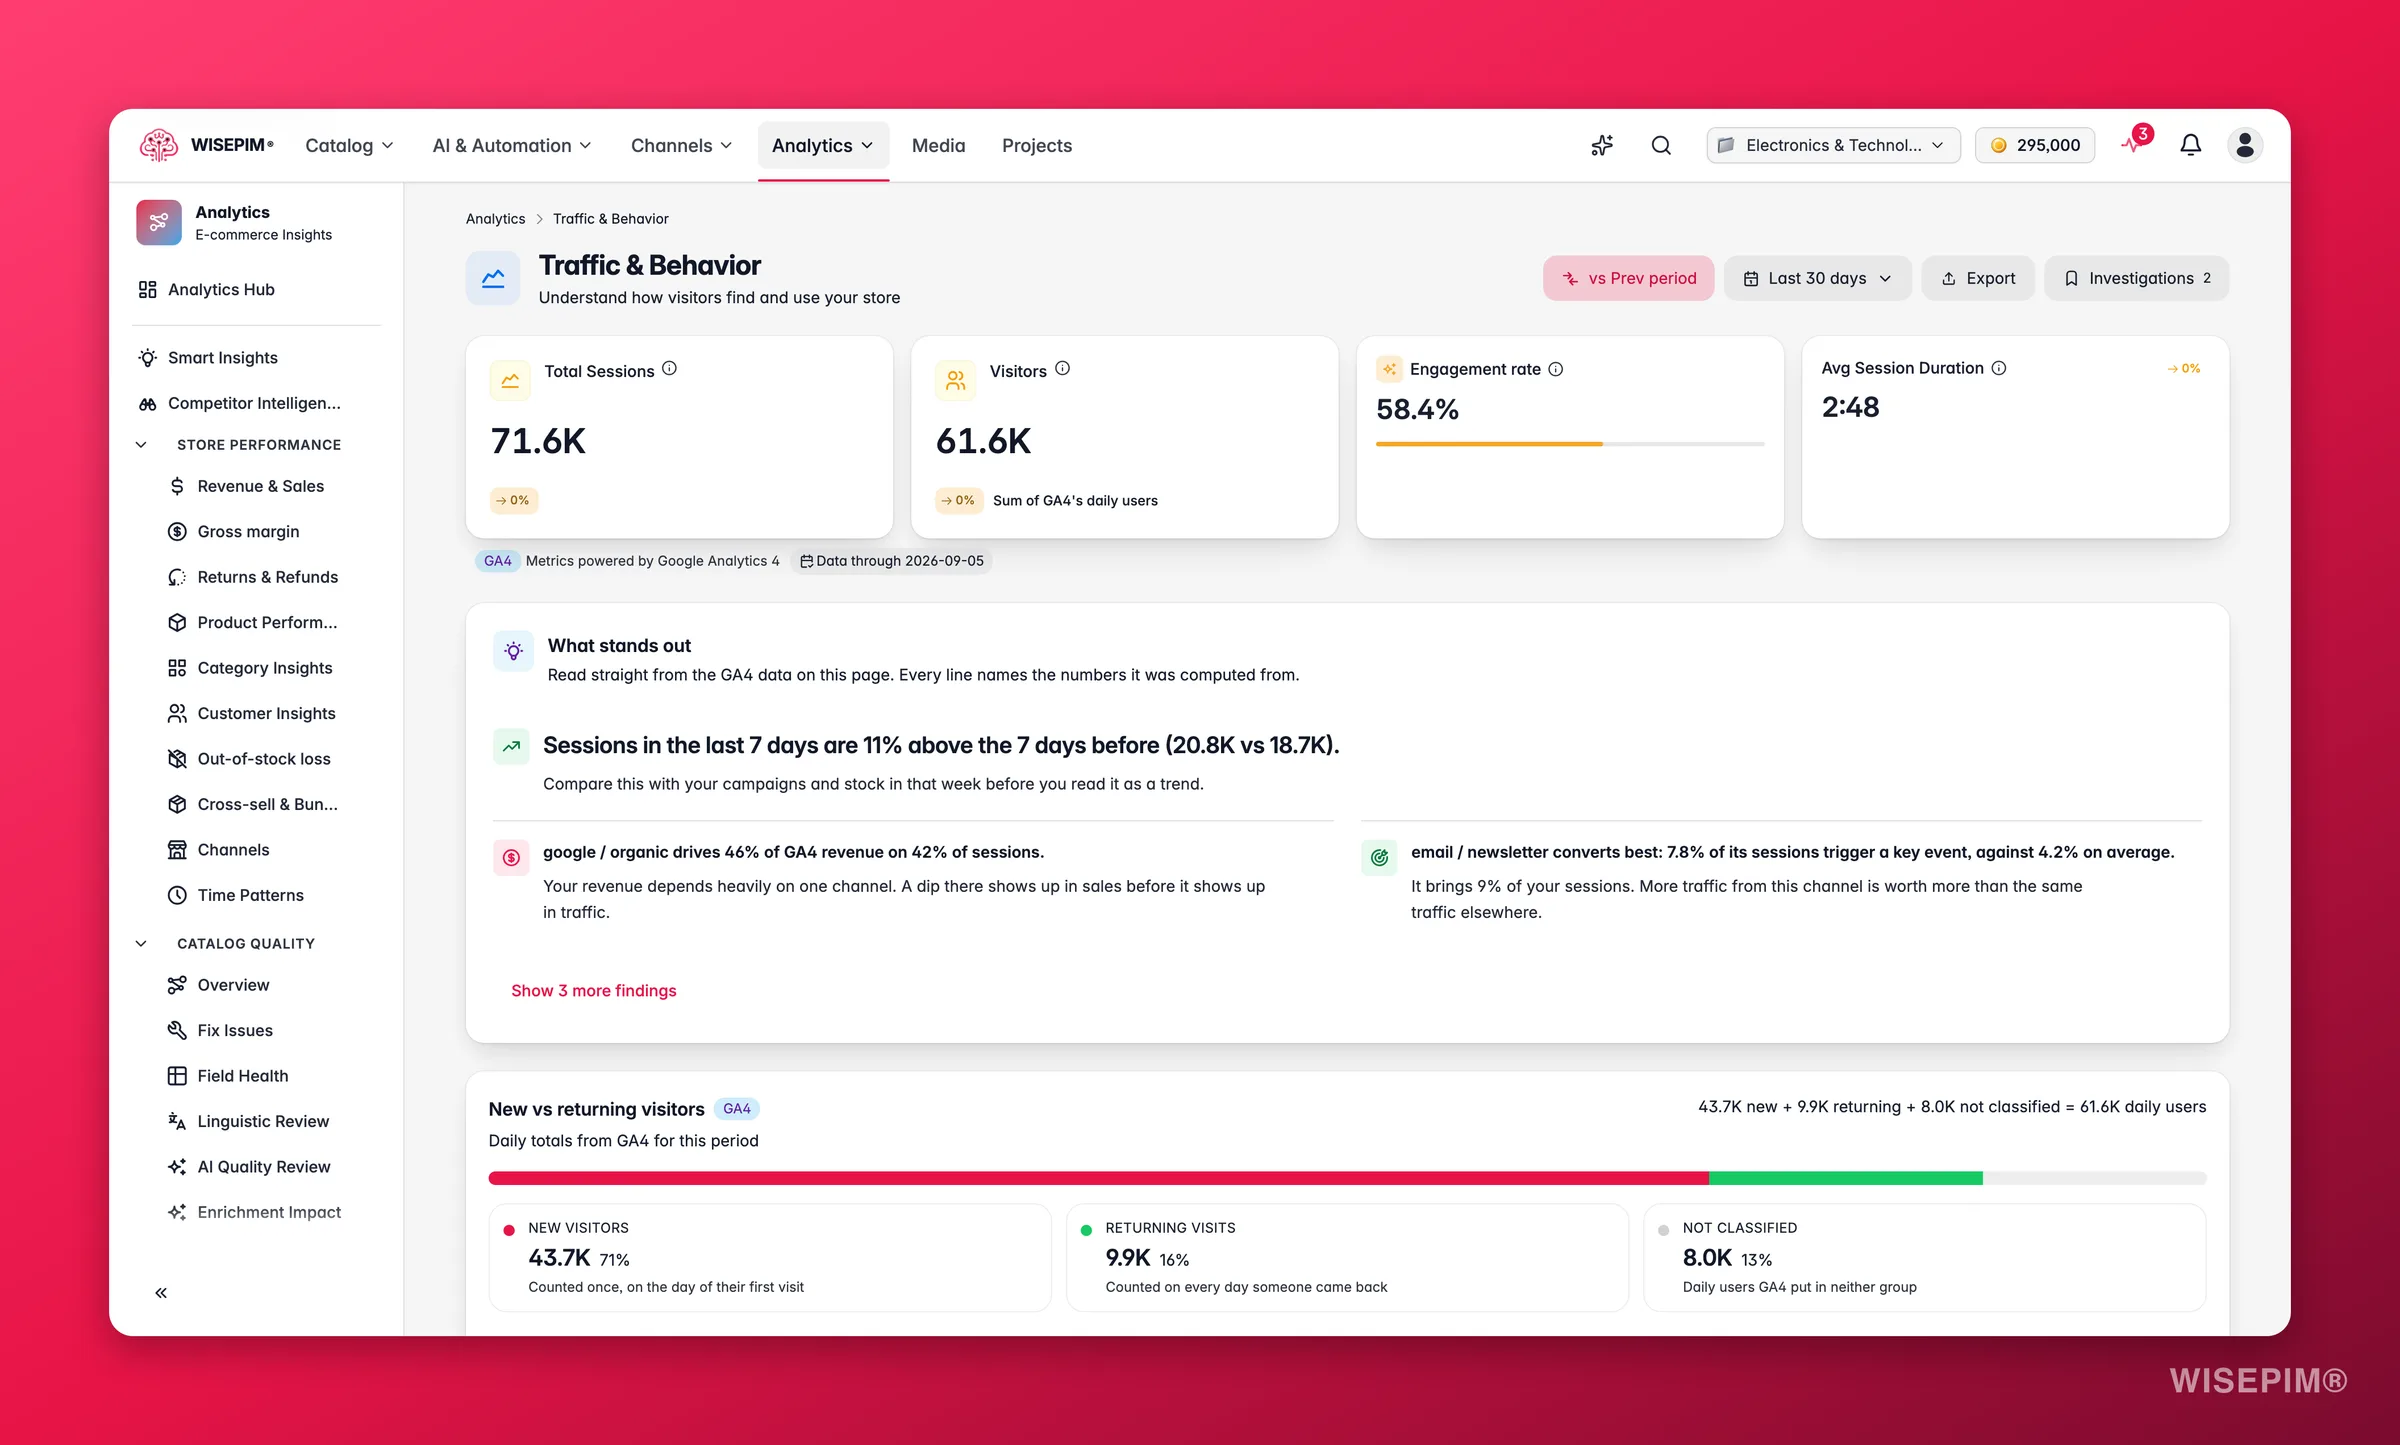Open the Channels top menu dropdown

tap(682, 145)
